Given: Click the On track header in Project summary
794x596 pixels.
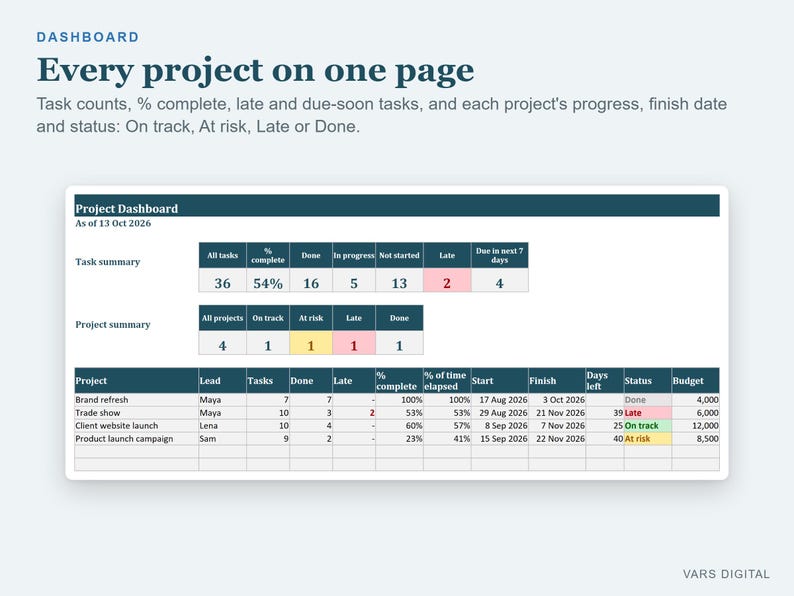Looking at the screenshot, I should 268,318.
